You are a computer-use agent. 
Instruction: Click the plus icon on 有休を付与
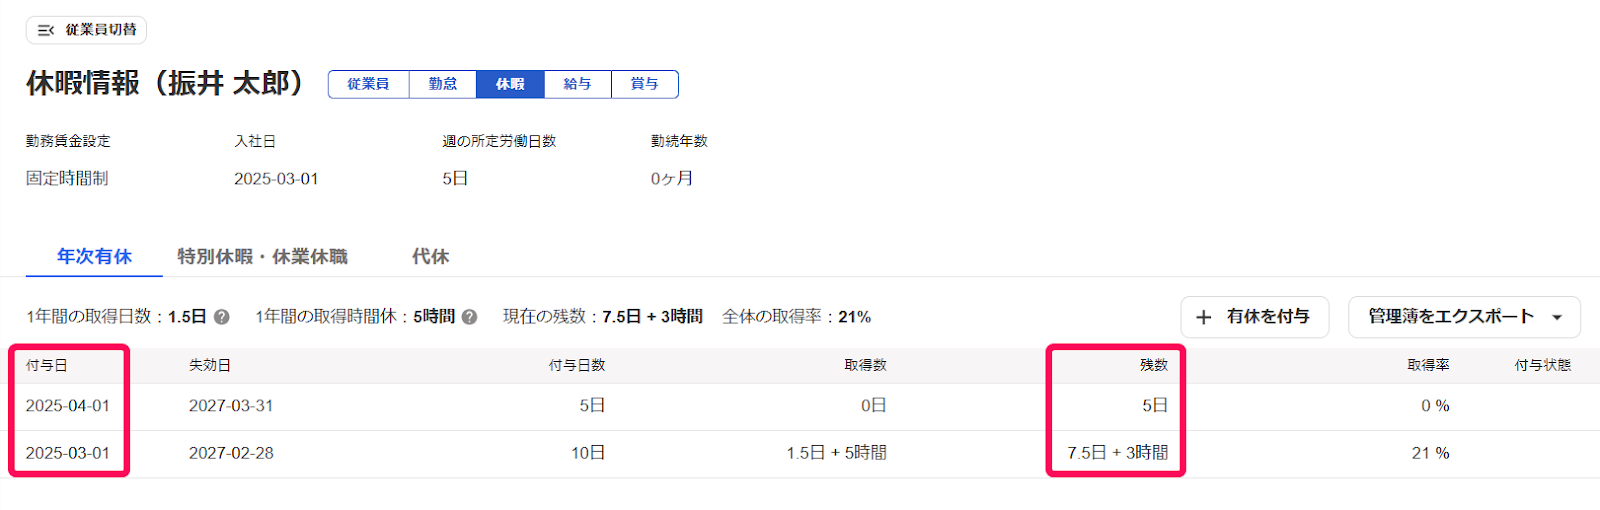tap(1204, 317)
